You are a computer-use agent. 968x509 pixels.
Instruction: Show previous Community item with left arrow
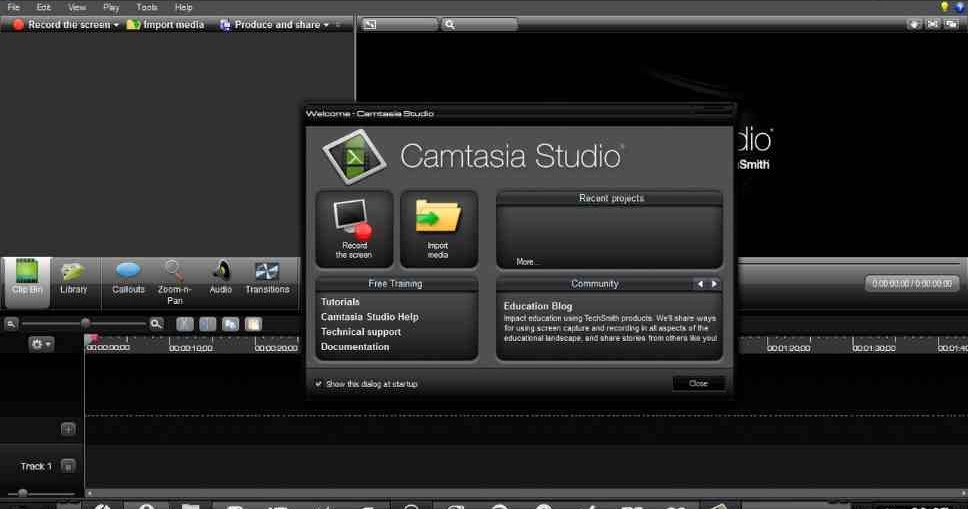coord(700,284)
